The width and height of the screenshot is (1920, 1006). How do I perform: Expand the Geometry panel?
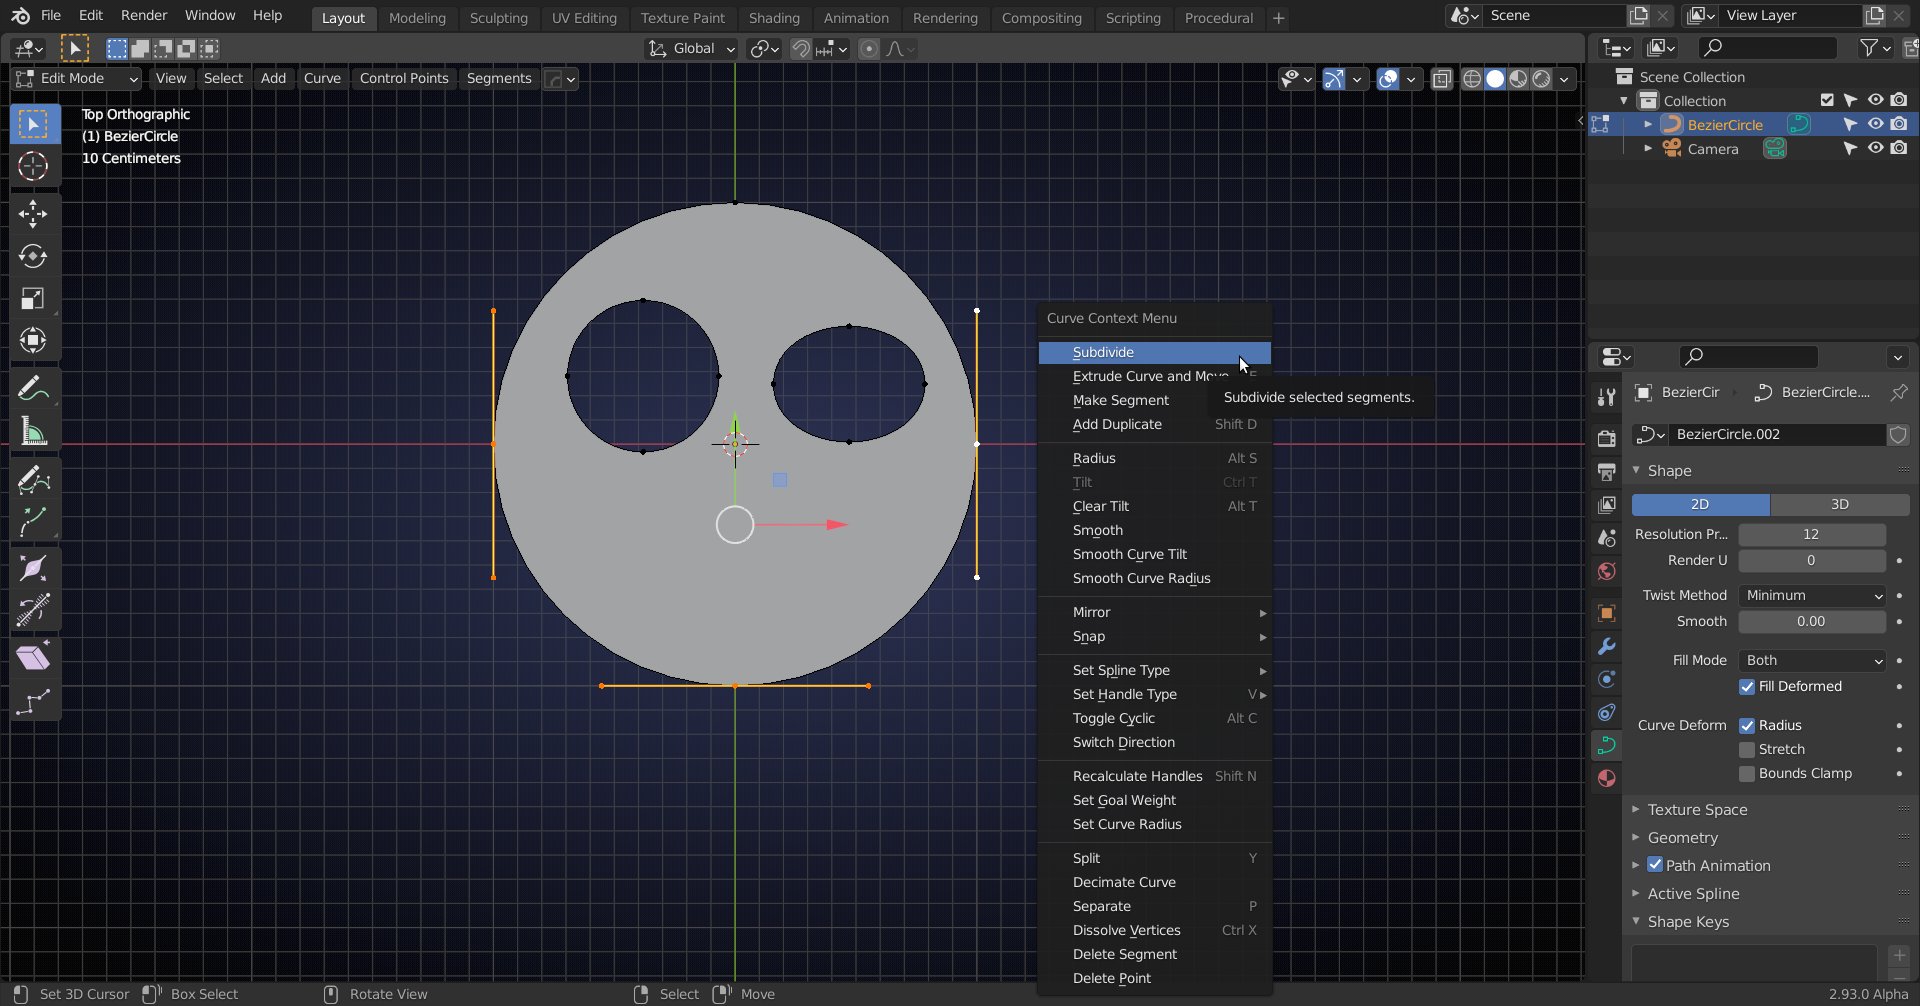(1683, 838)
